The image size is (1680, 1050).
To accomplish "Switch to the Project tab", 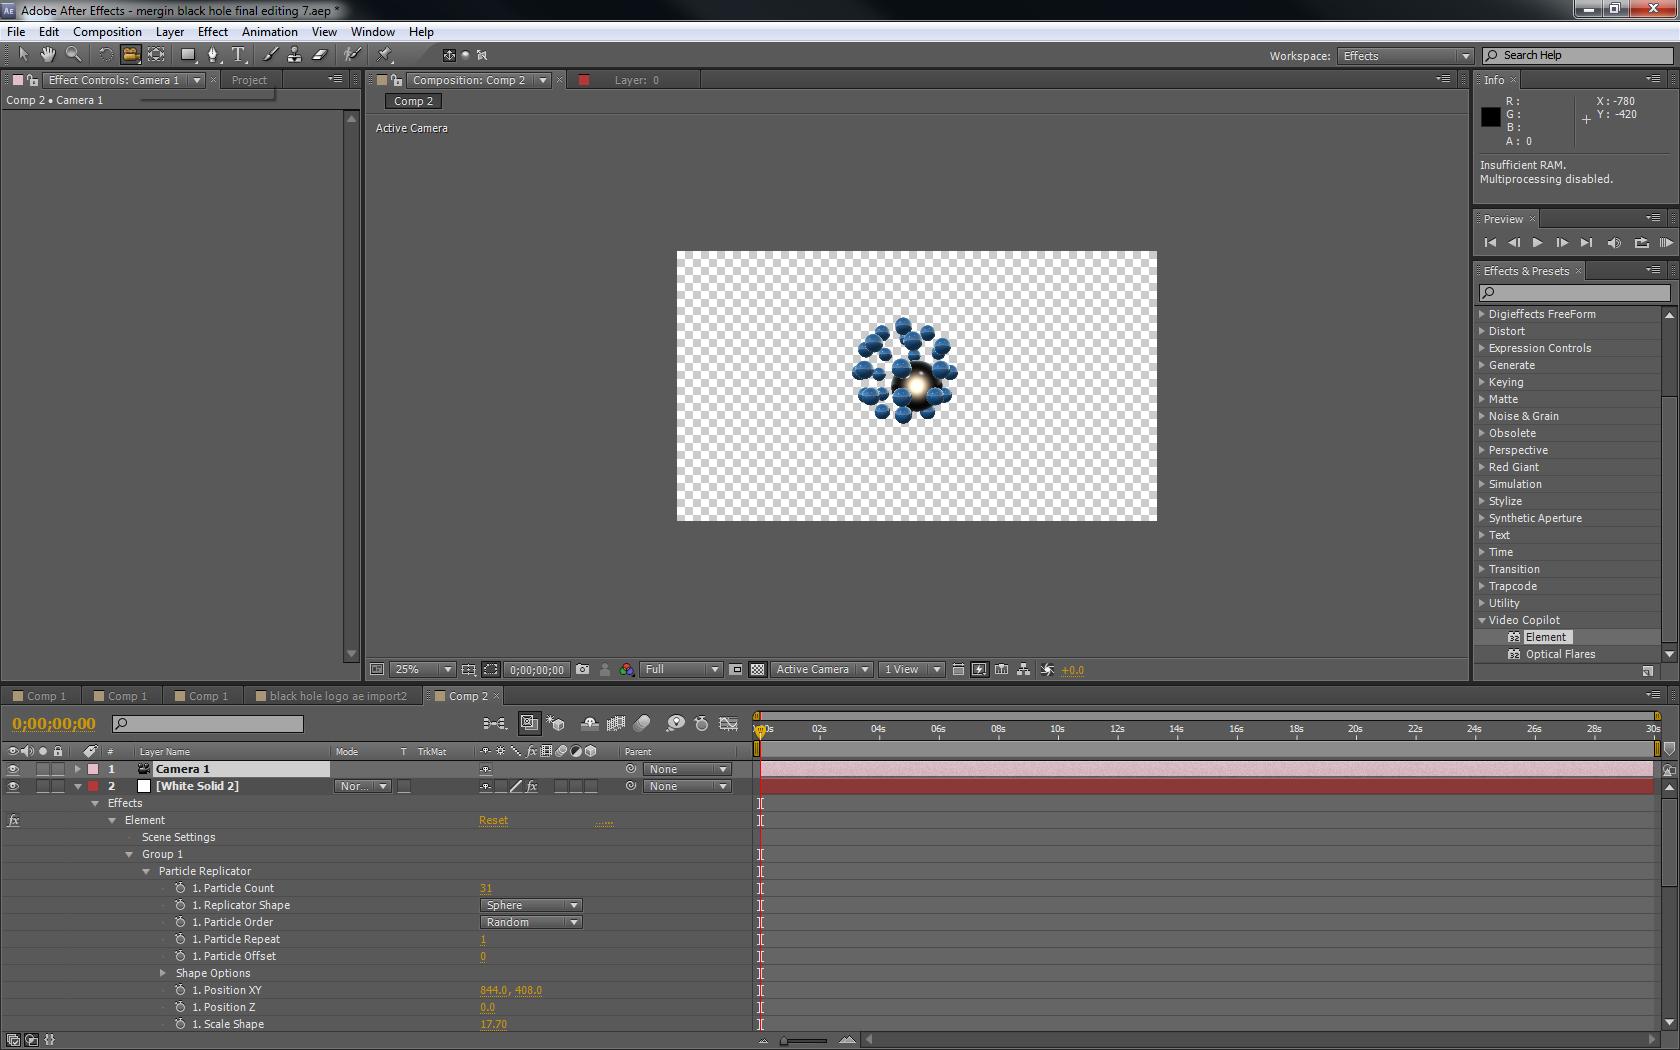I will point(249,80).
